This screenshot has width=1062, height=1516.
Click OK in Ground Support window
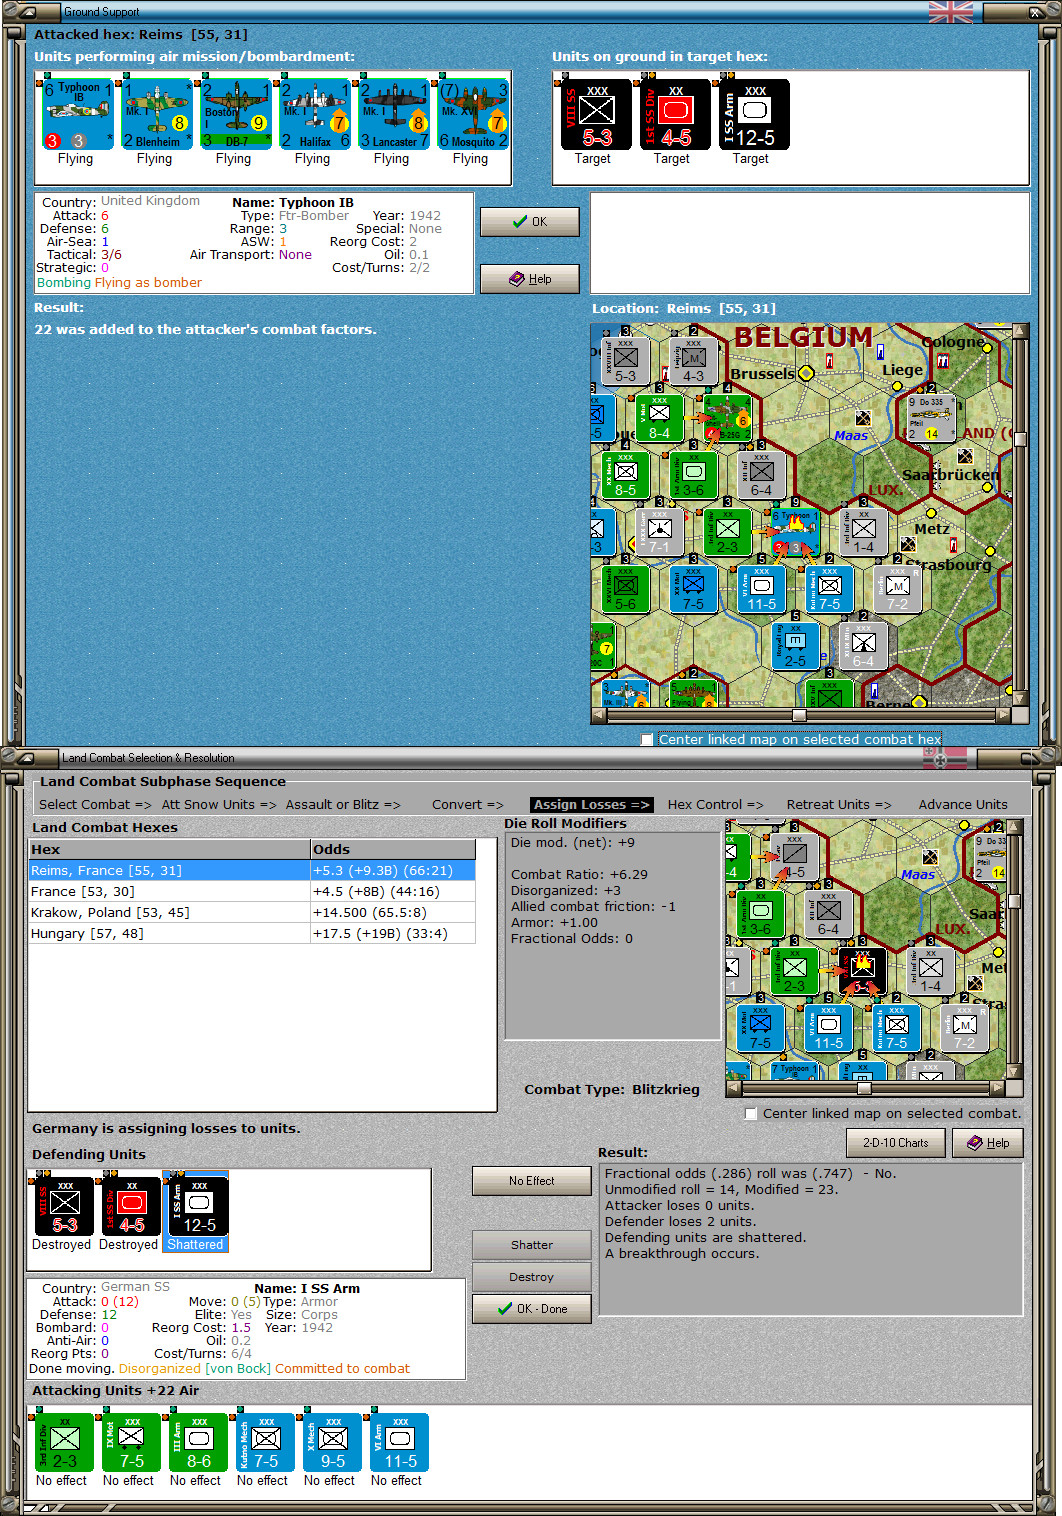pos(529,222)
